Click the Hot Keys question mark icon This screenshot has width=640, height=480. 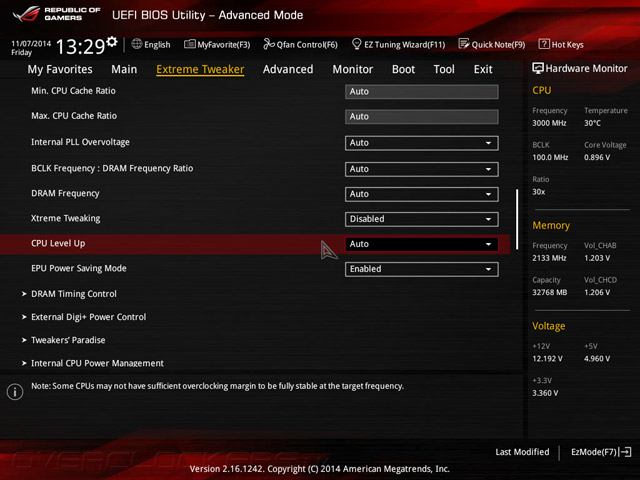pyautogui.click(x=544, y=44)
